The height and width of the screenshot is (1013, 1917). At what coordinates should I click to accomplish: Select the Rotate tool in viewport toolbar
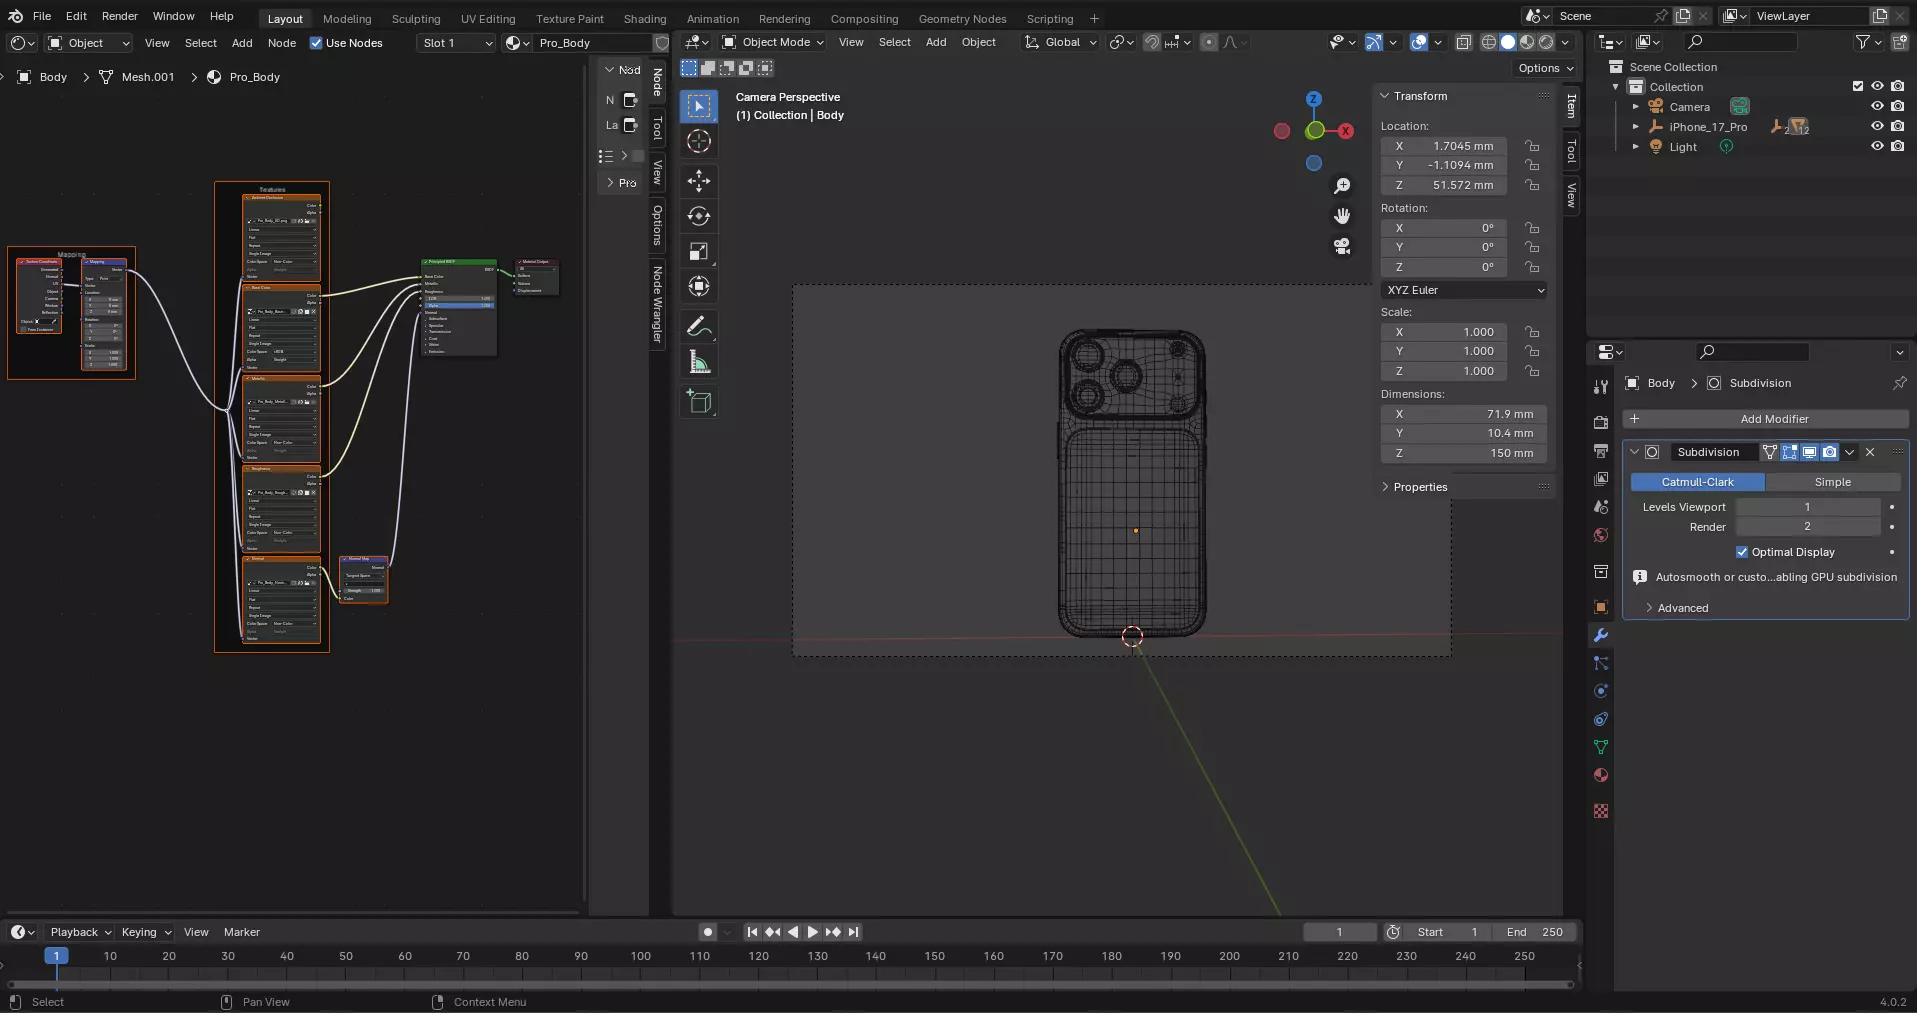pyautogui.click(x=699, y=216)
